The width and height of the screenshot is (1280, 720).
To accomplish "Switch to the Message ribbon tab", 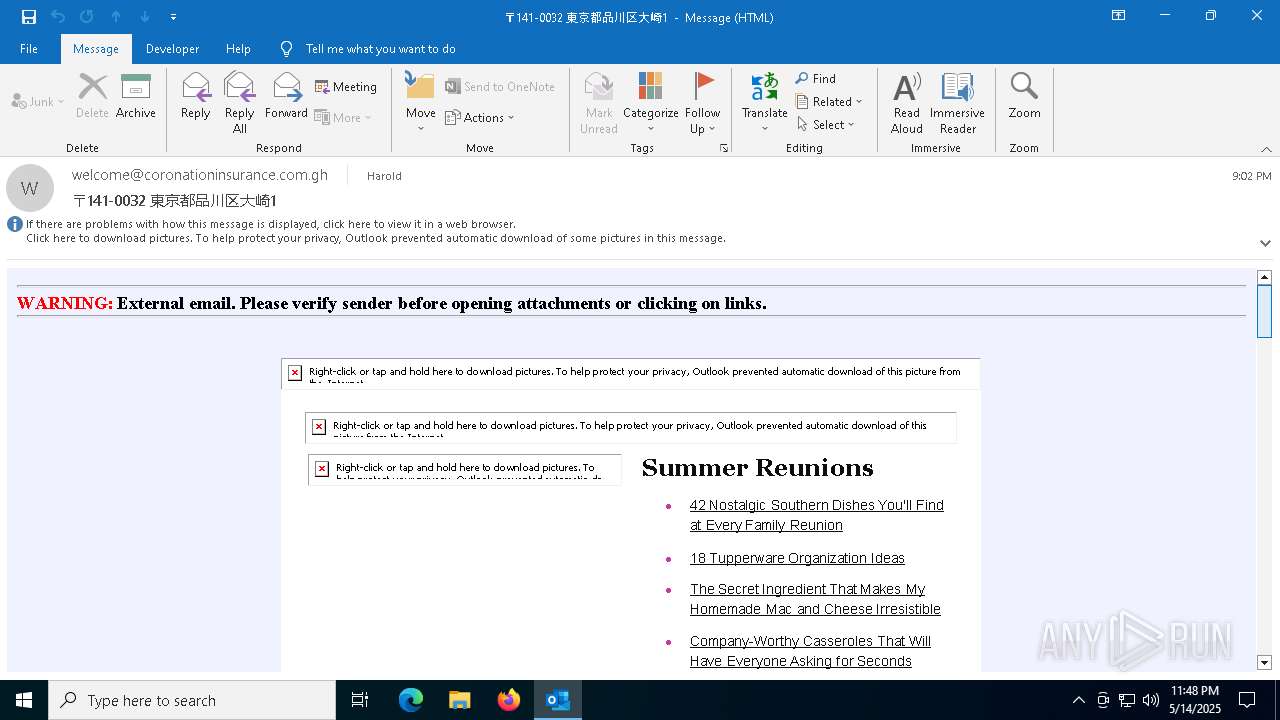I will (96, 49).
